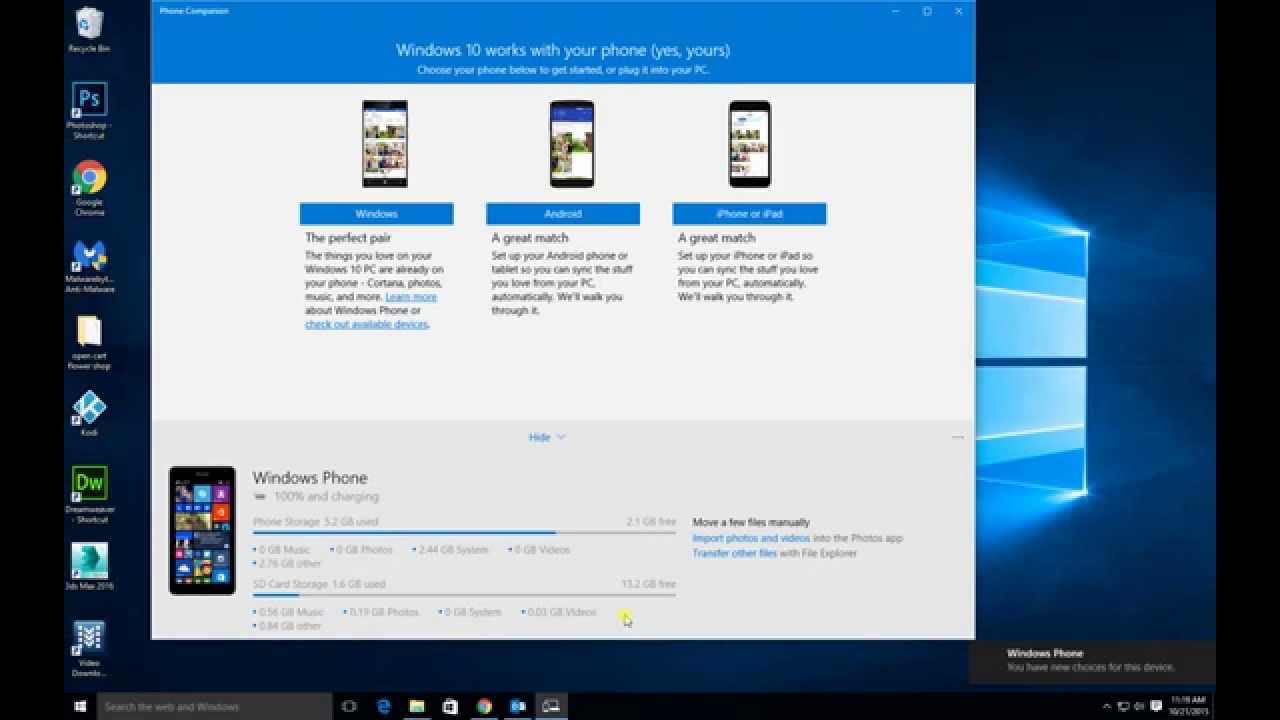Open the Recycle Bin desktop icon

click(89, 29)
